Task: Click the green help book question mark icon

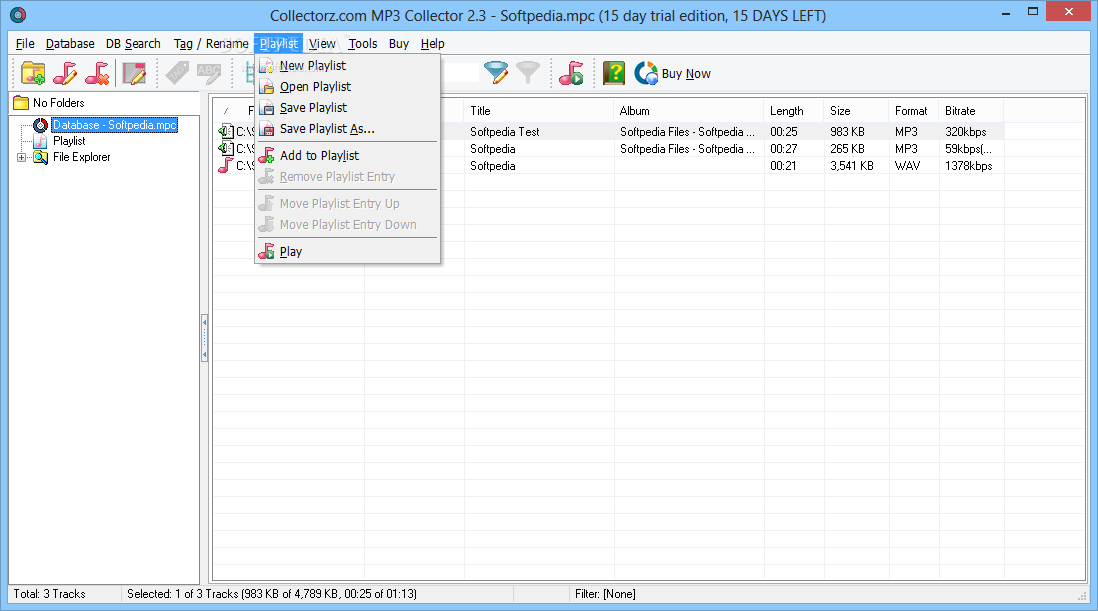Action: (x=613, y=73)
